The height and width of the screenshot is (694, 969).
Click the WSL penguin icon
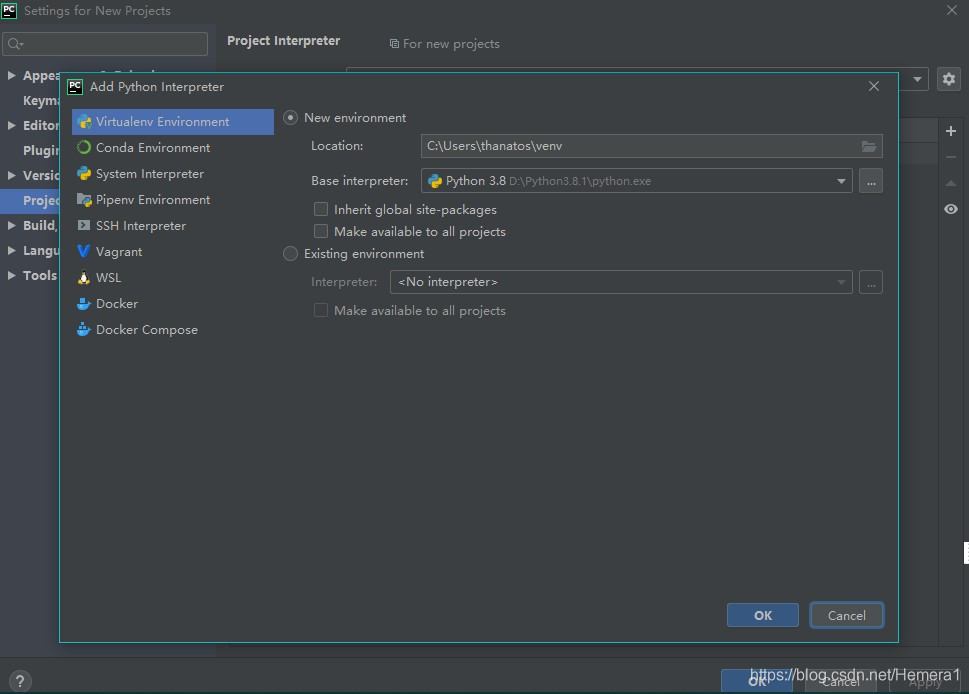point(84,277)
